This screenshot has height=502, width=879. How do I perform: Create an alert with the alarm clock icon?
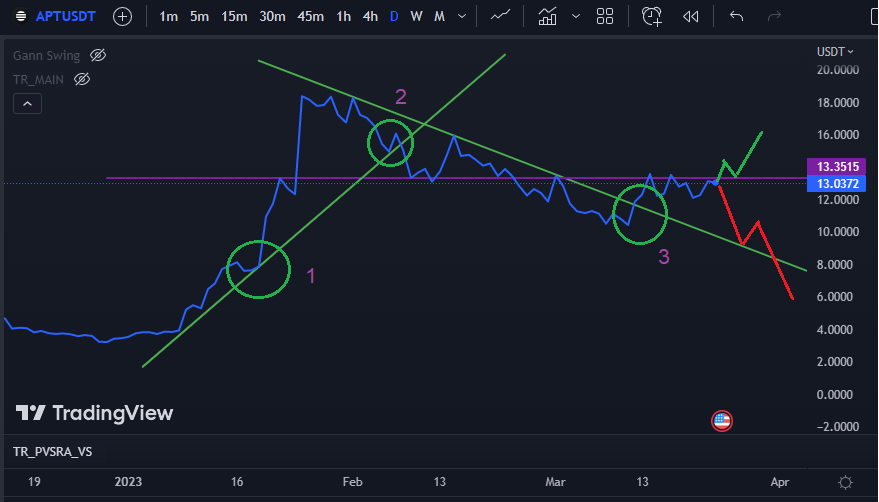coord(652,16)
